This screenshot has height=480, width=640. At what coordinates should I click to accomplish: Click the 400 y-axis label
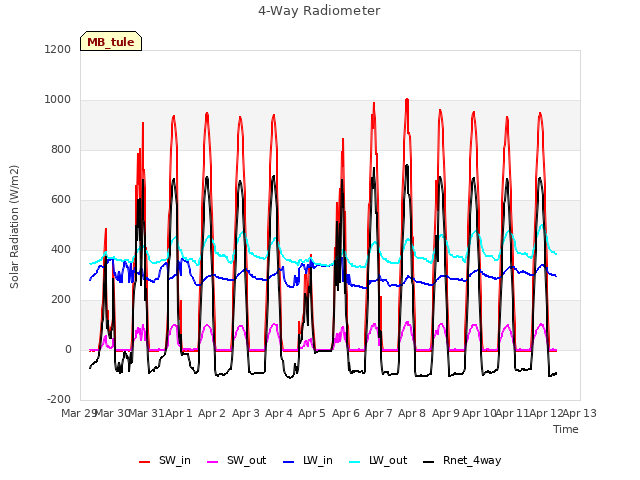[61, 249]
